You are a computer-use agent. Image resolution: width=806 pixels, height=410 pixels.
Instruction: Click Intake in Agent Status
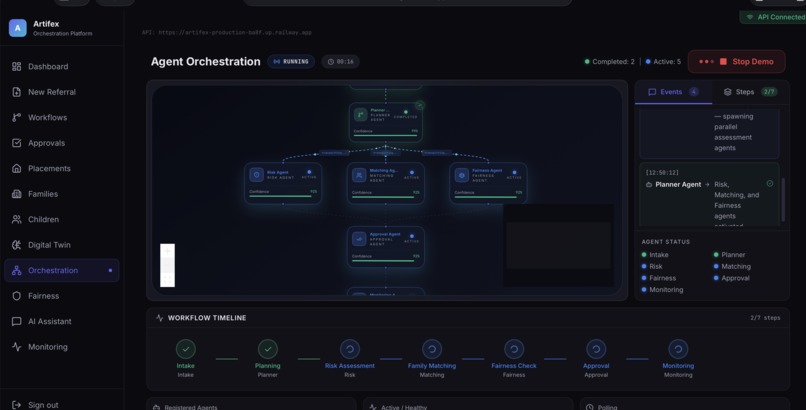655,255
